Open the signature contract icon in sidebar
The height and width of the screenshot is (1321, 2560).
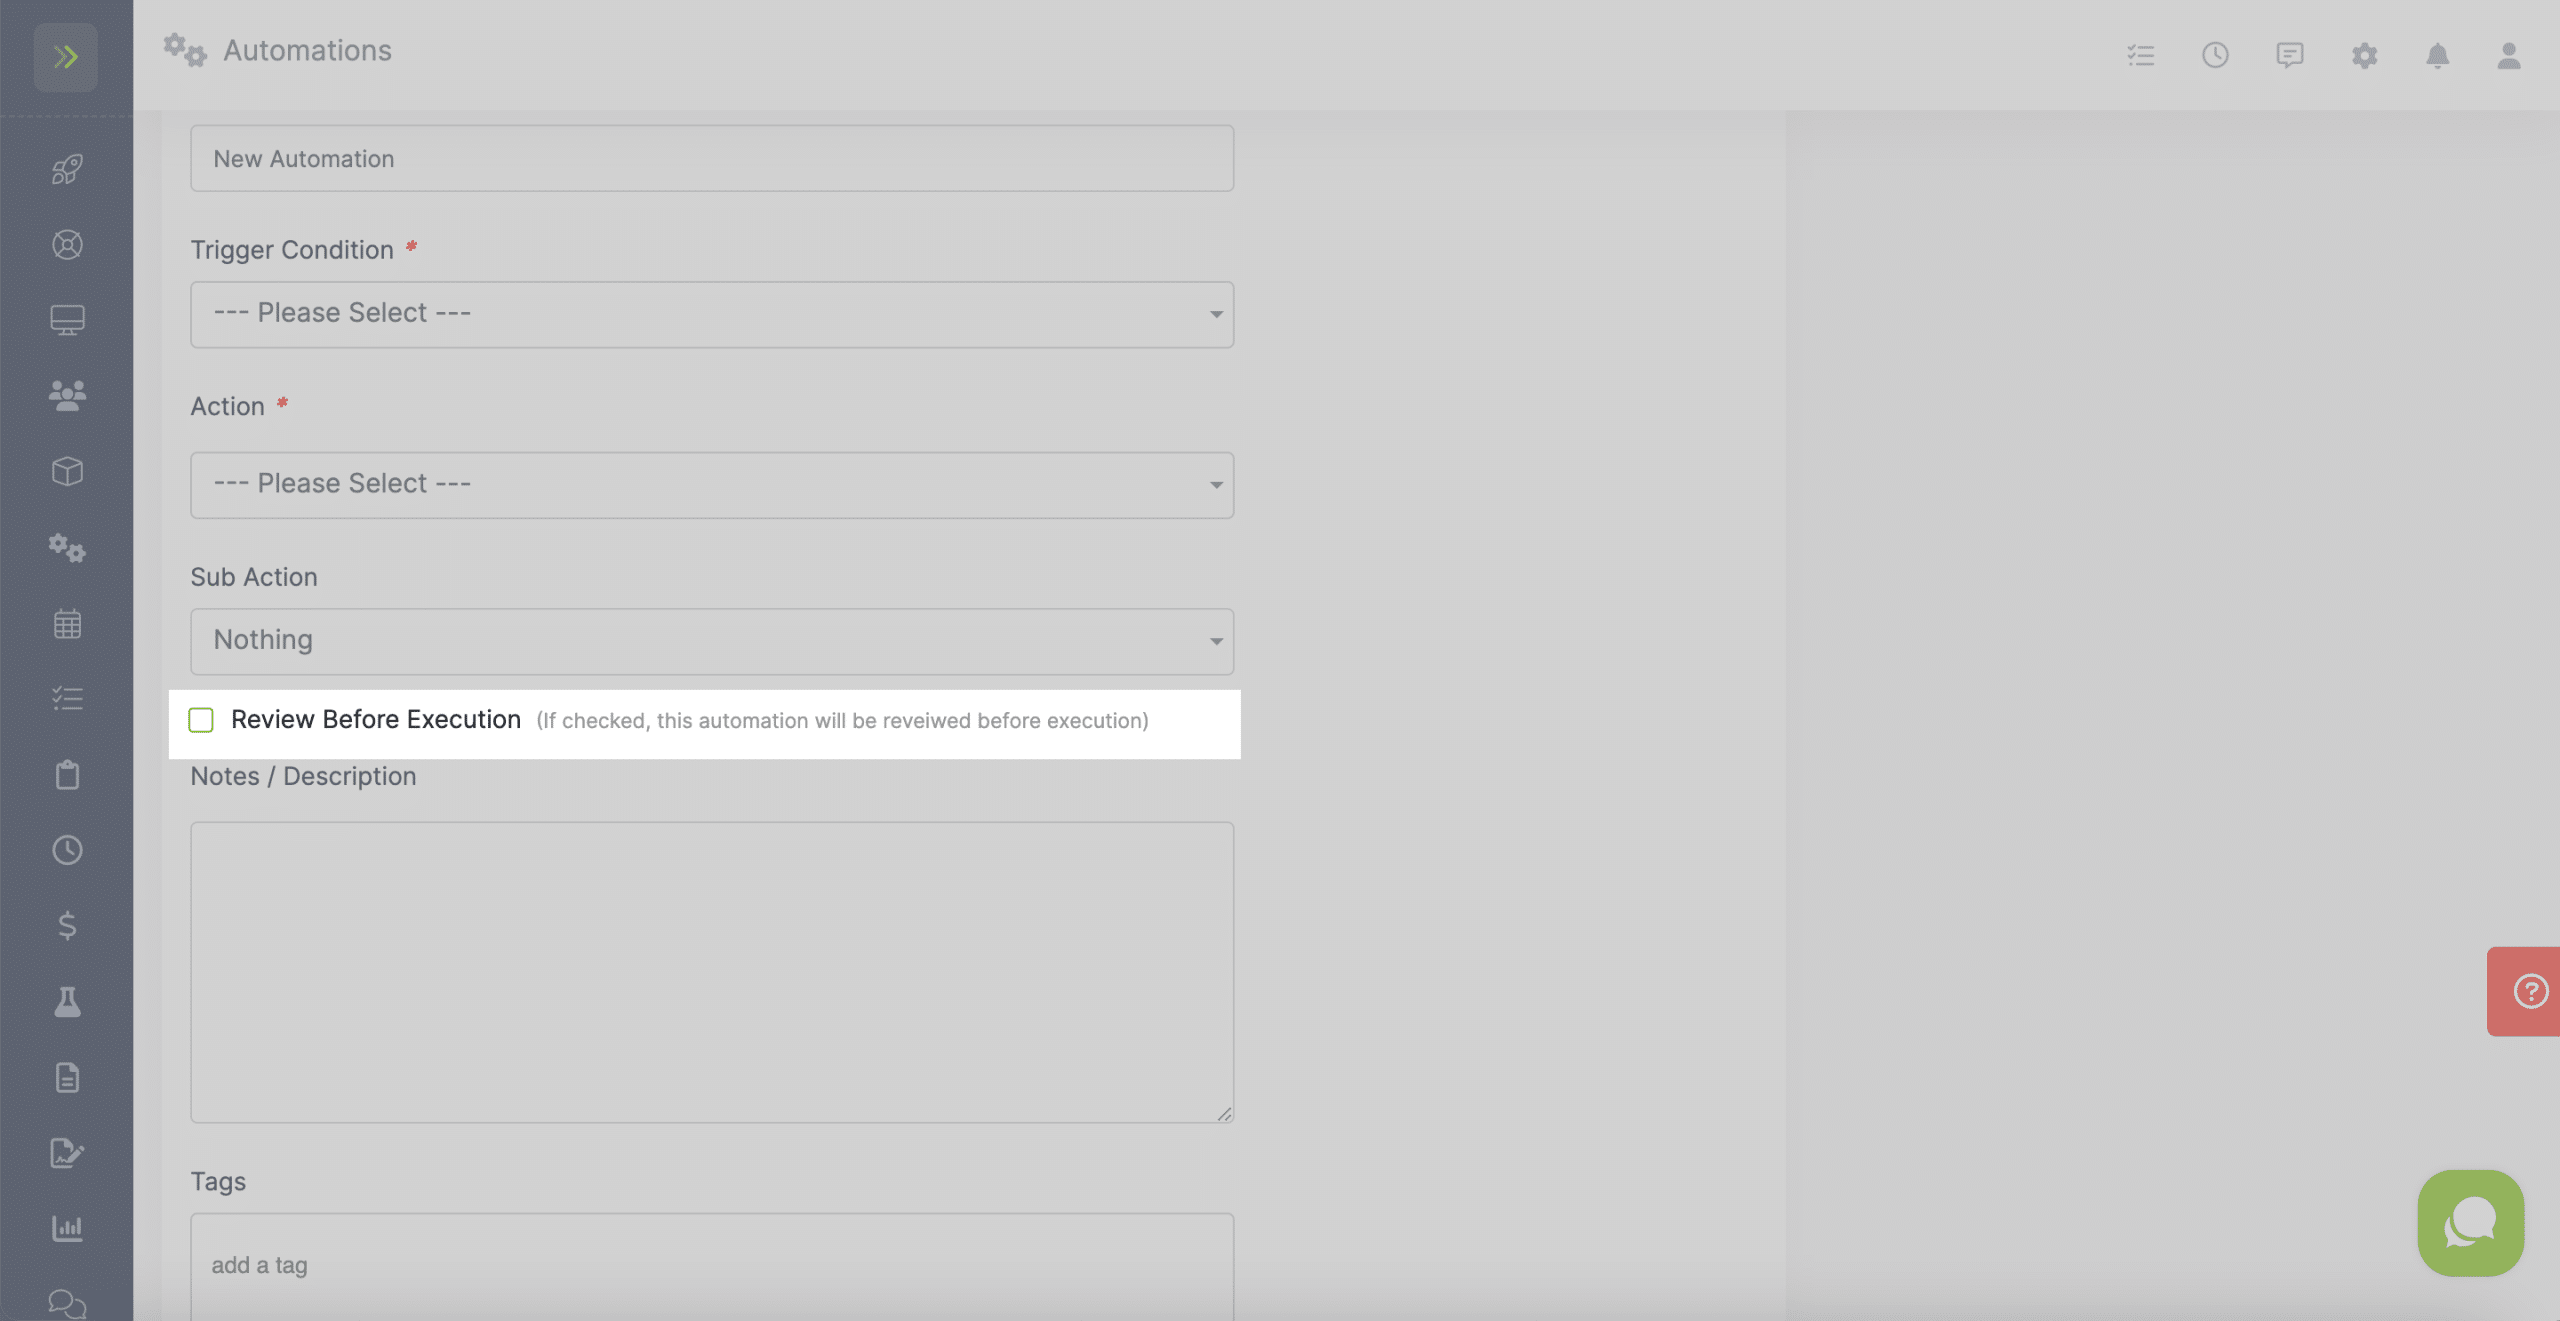pos(67,1153)
